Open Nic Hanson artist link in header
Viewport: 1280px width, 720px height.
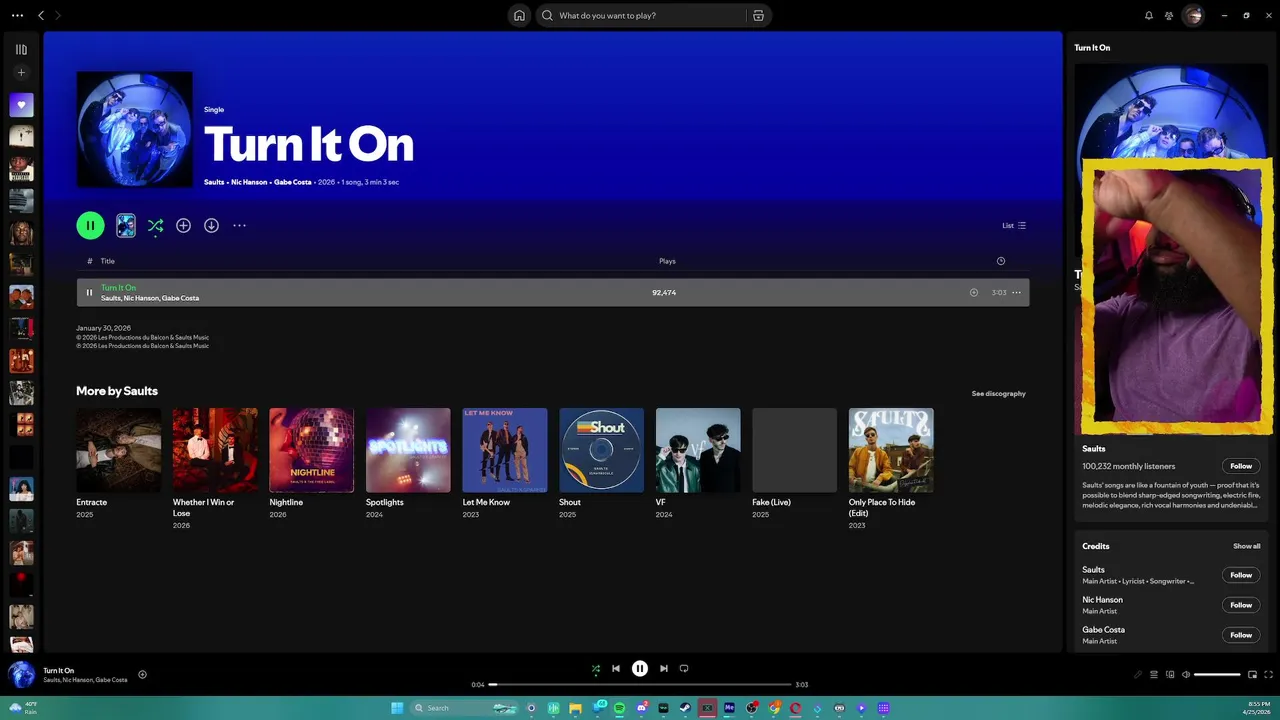249,182
